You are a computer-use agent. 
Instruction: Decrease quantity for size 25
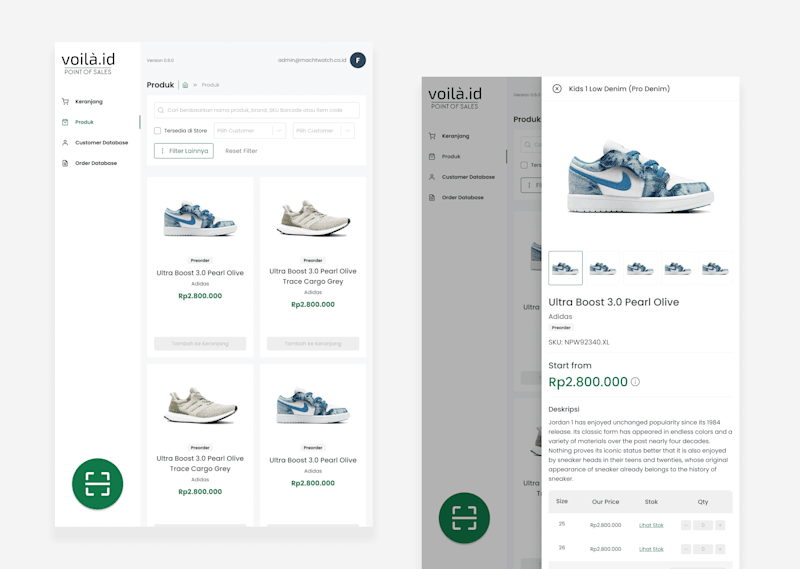click(686, 525)
